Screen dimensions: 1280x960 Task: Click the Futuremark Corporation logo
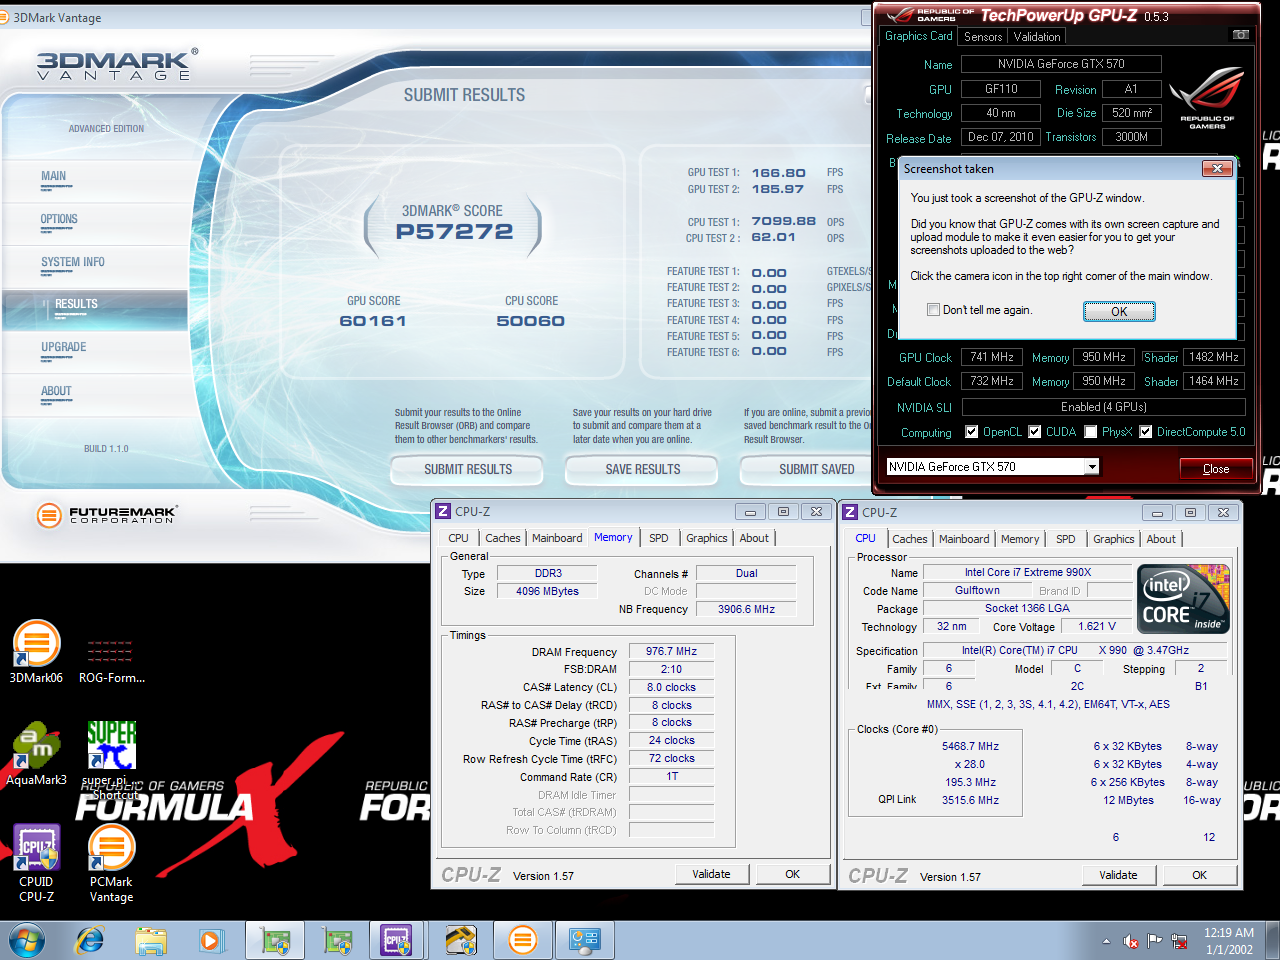tap(106, 515)
